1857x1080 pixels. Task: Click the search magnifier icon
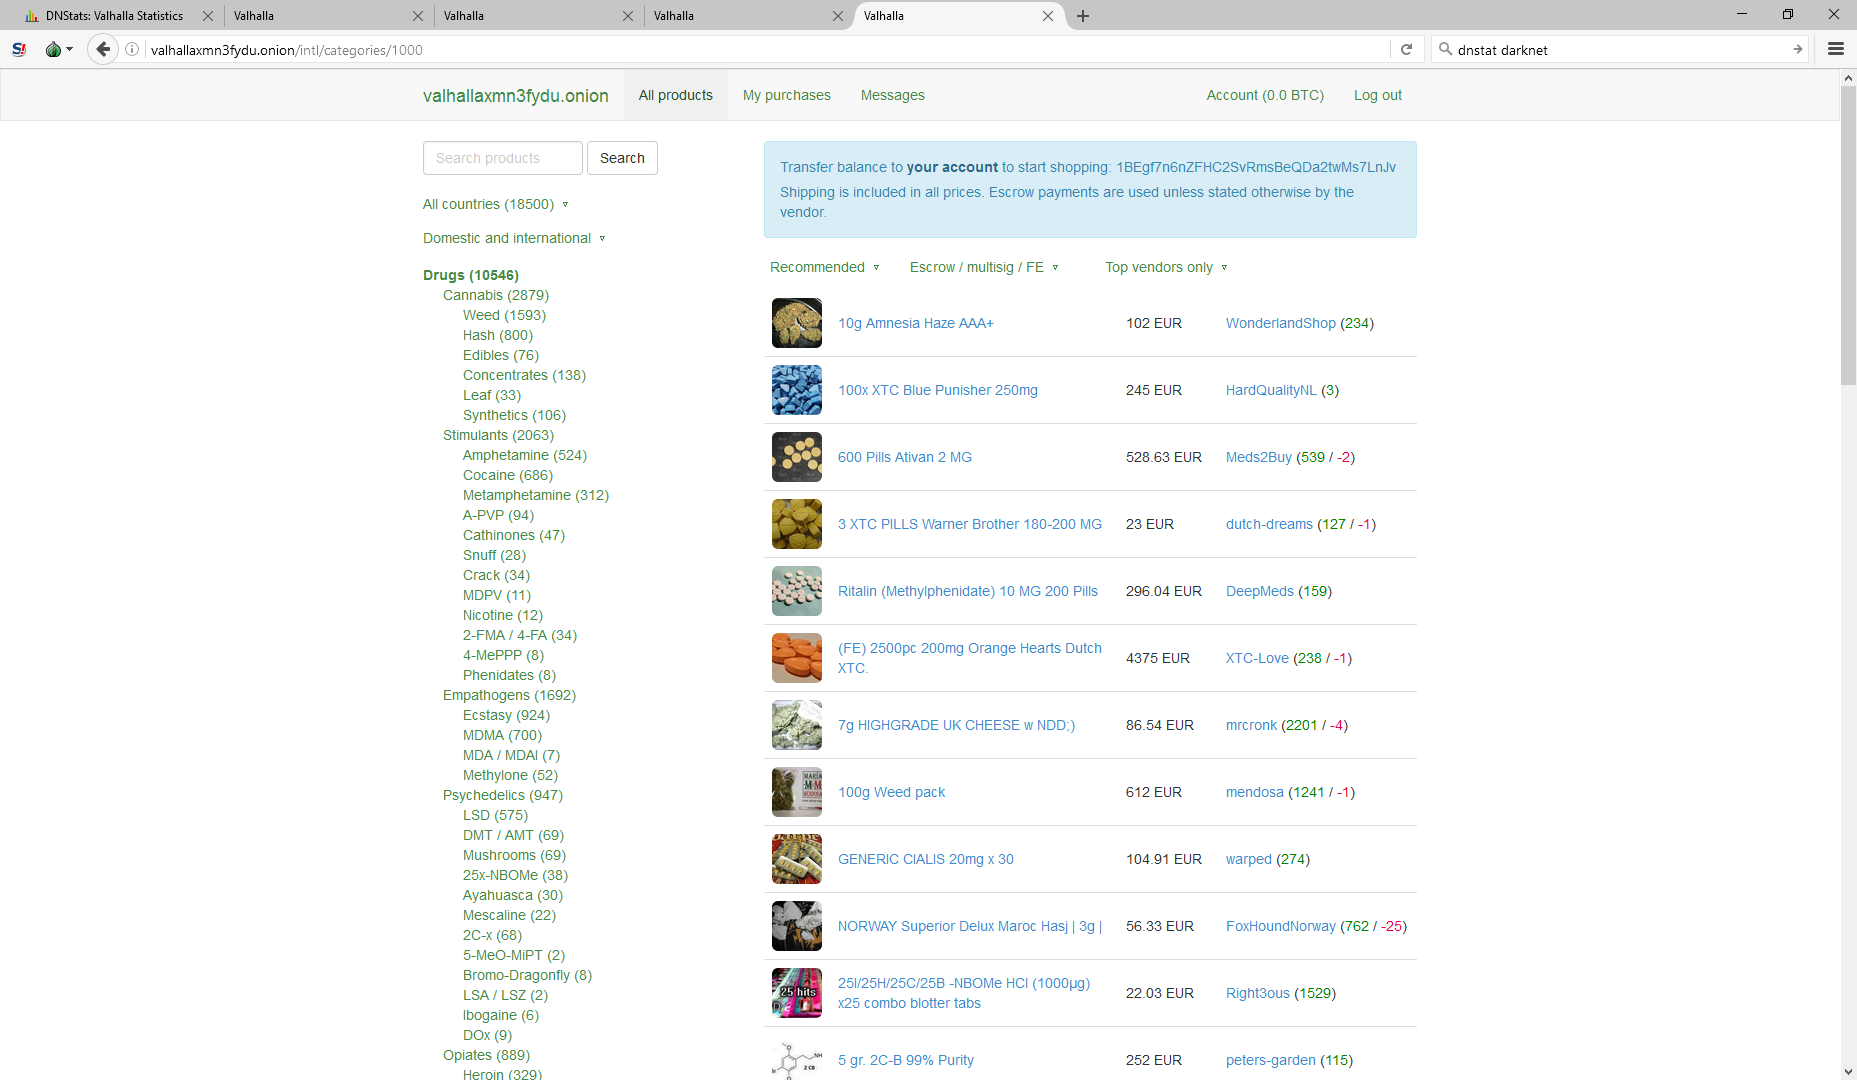tap(1445, 49)
